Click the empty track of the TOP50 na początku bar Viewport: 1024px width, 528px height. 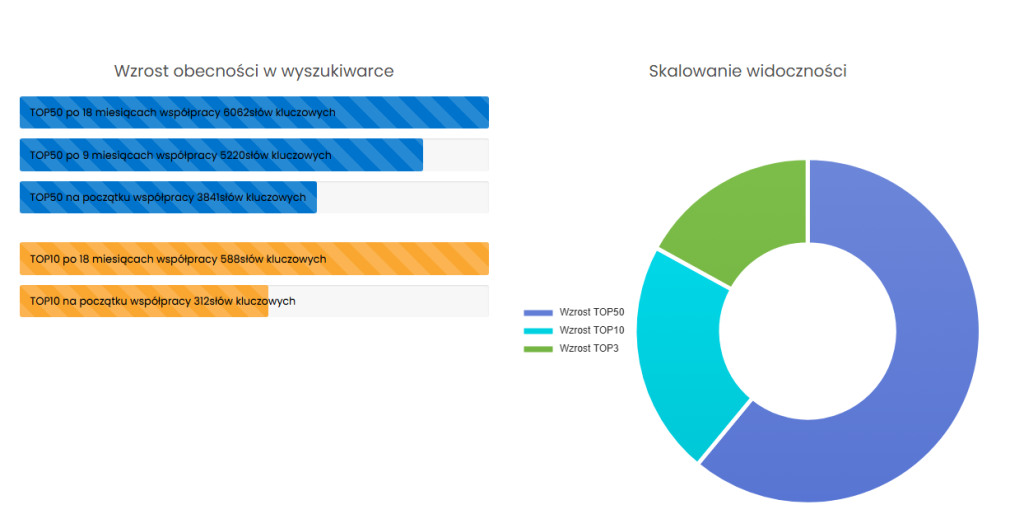[x=402, y=198]
